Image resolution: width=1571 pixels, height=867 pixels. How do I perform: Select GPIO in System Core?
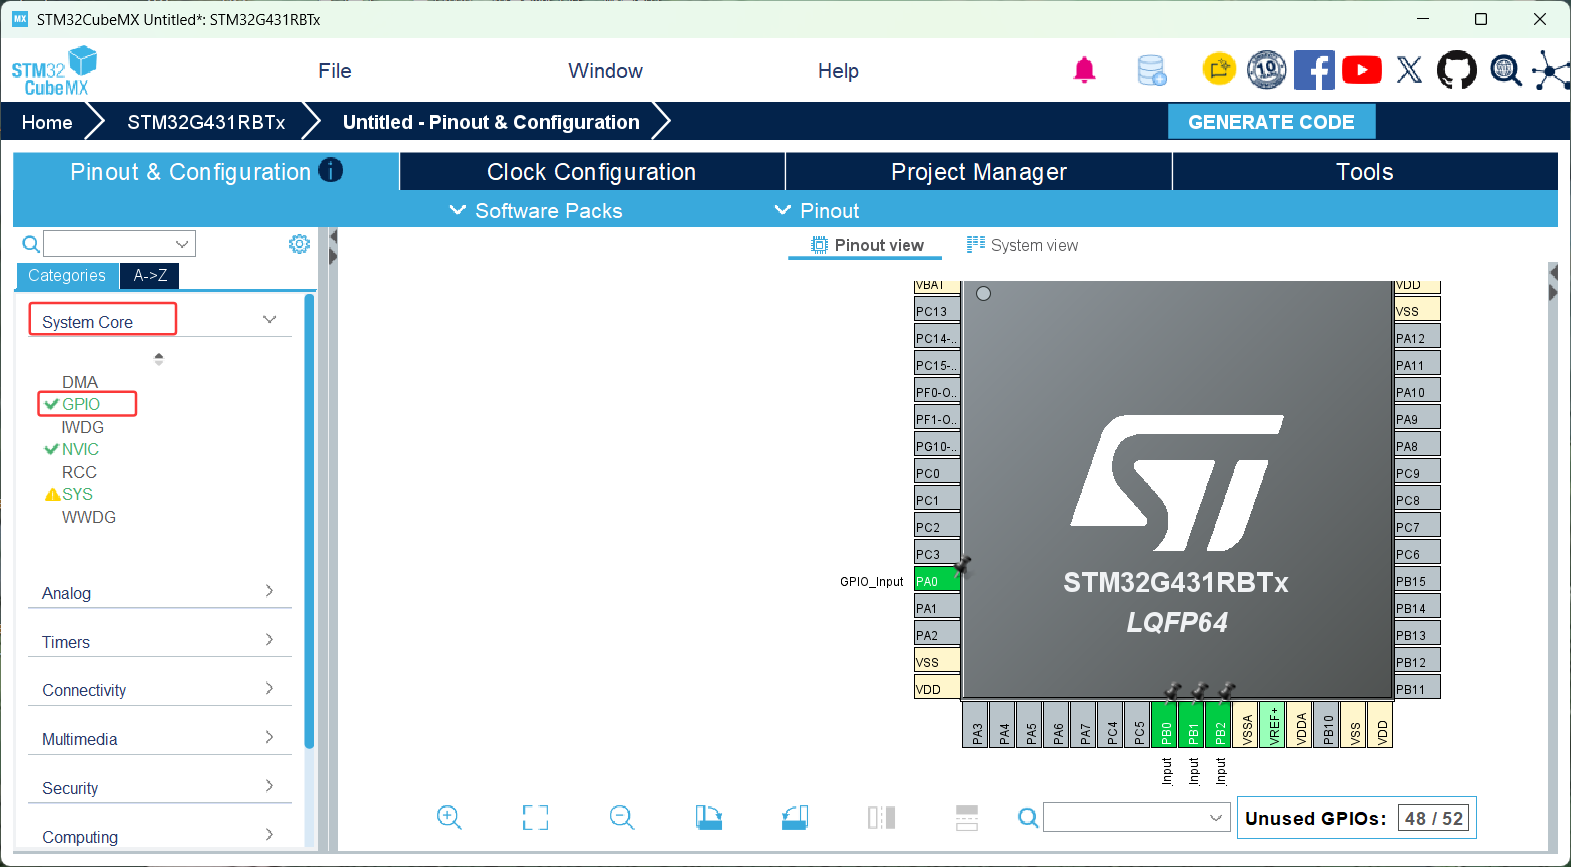81,404
